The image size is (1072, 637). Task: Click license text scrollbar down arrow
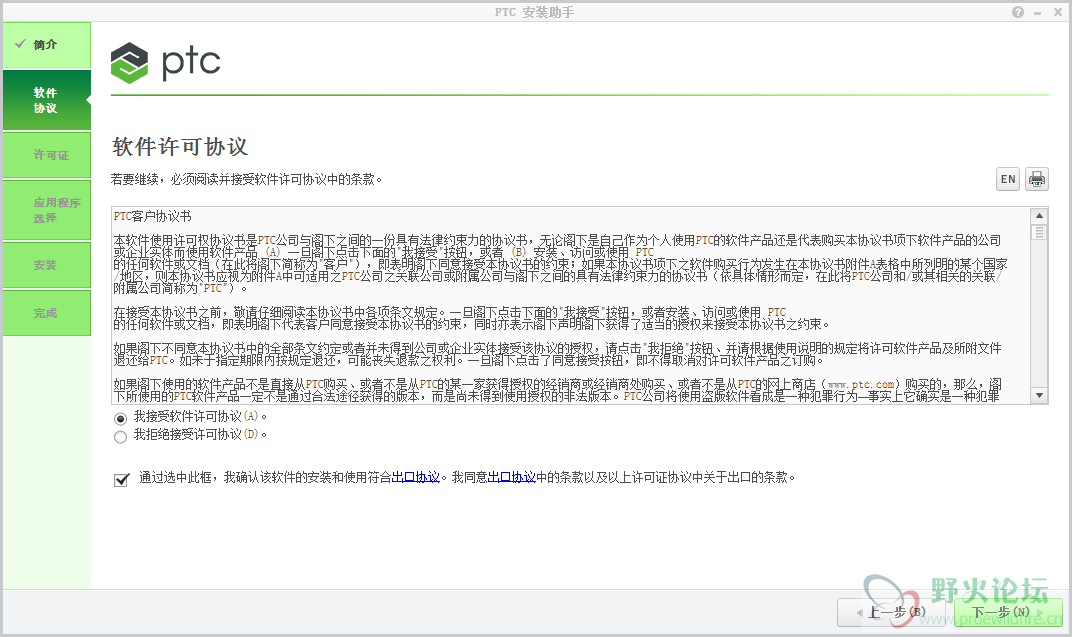tap(1039, 395)
